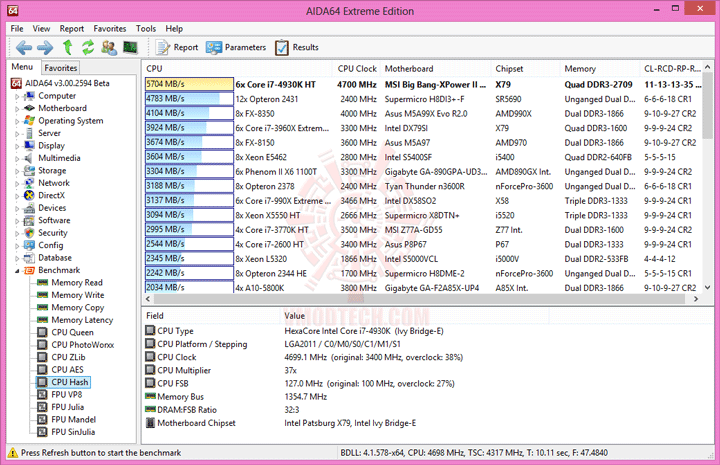Open the monitor graph icon in toolbar
Screen dimensions: 720x465
130,47
